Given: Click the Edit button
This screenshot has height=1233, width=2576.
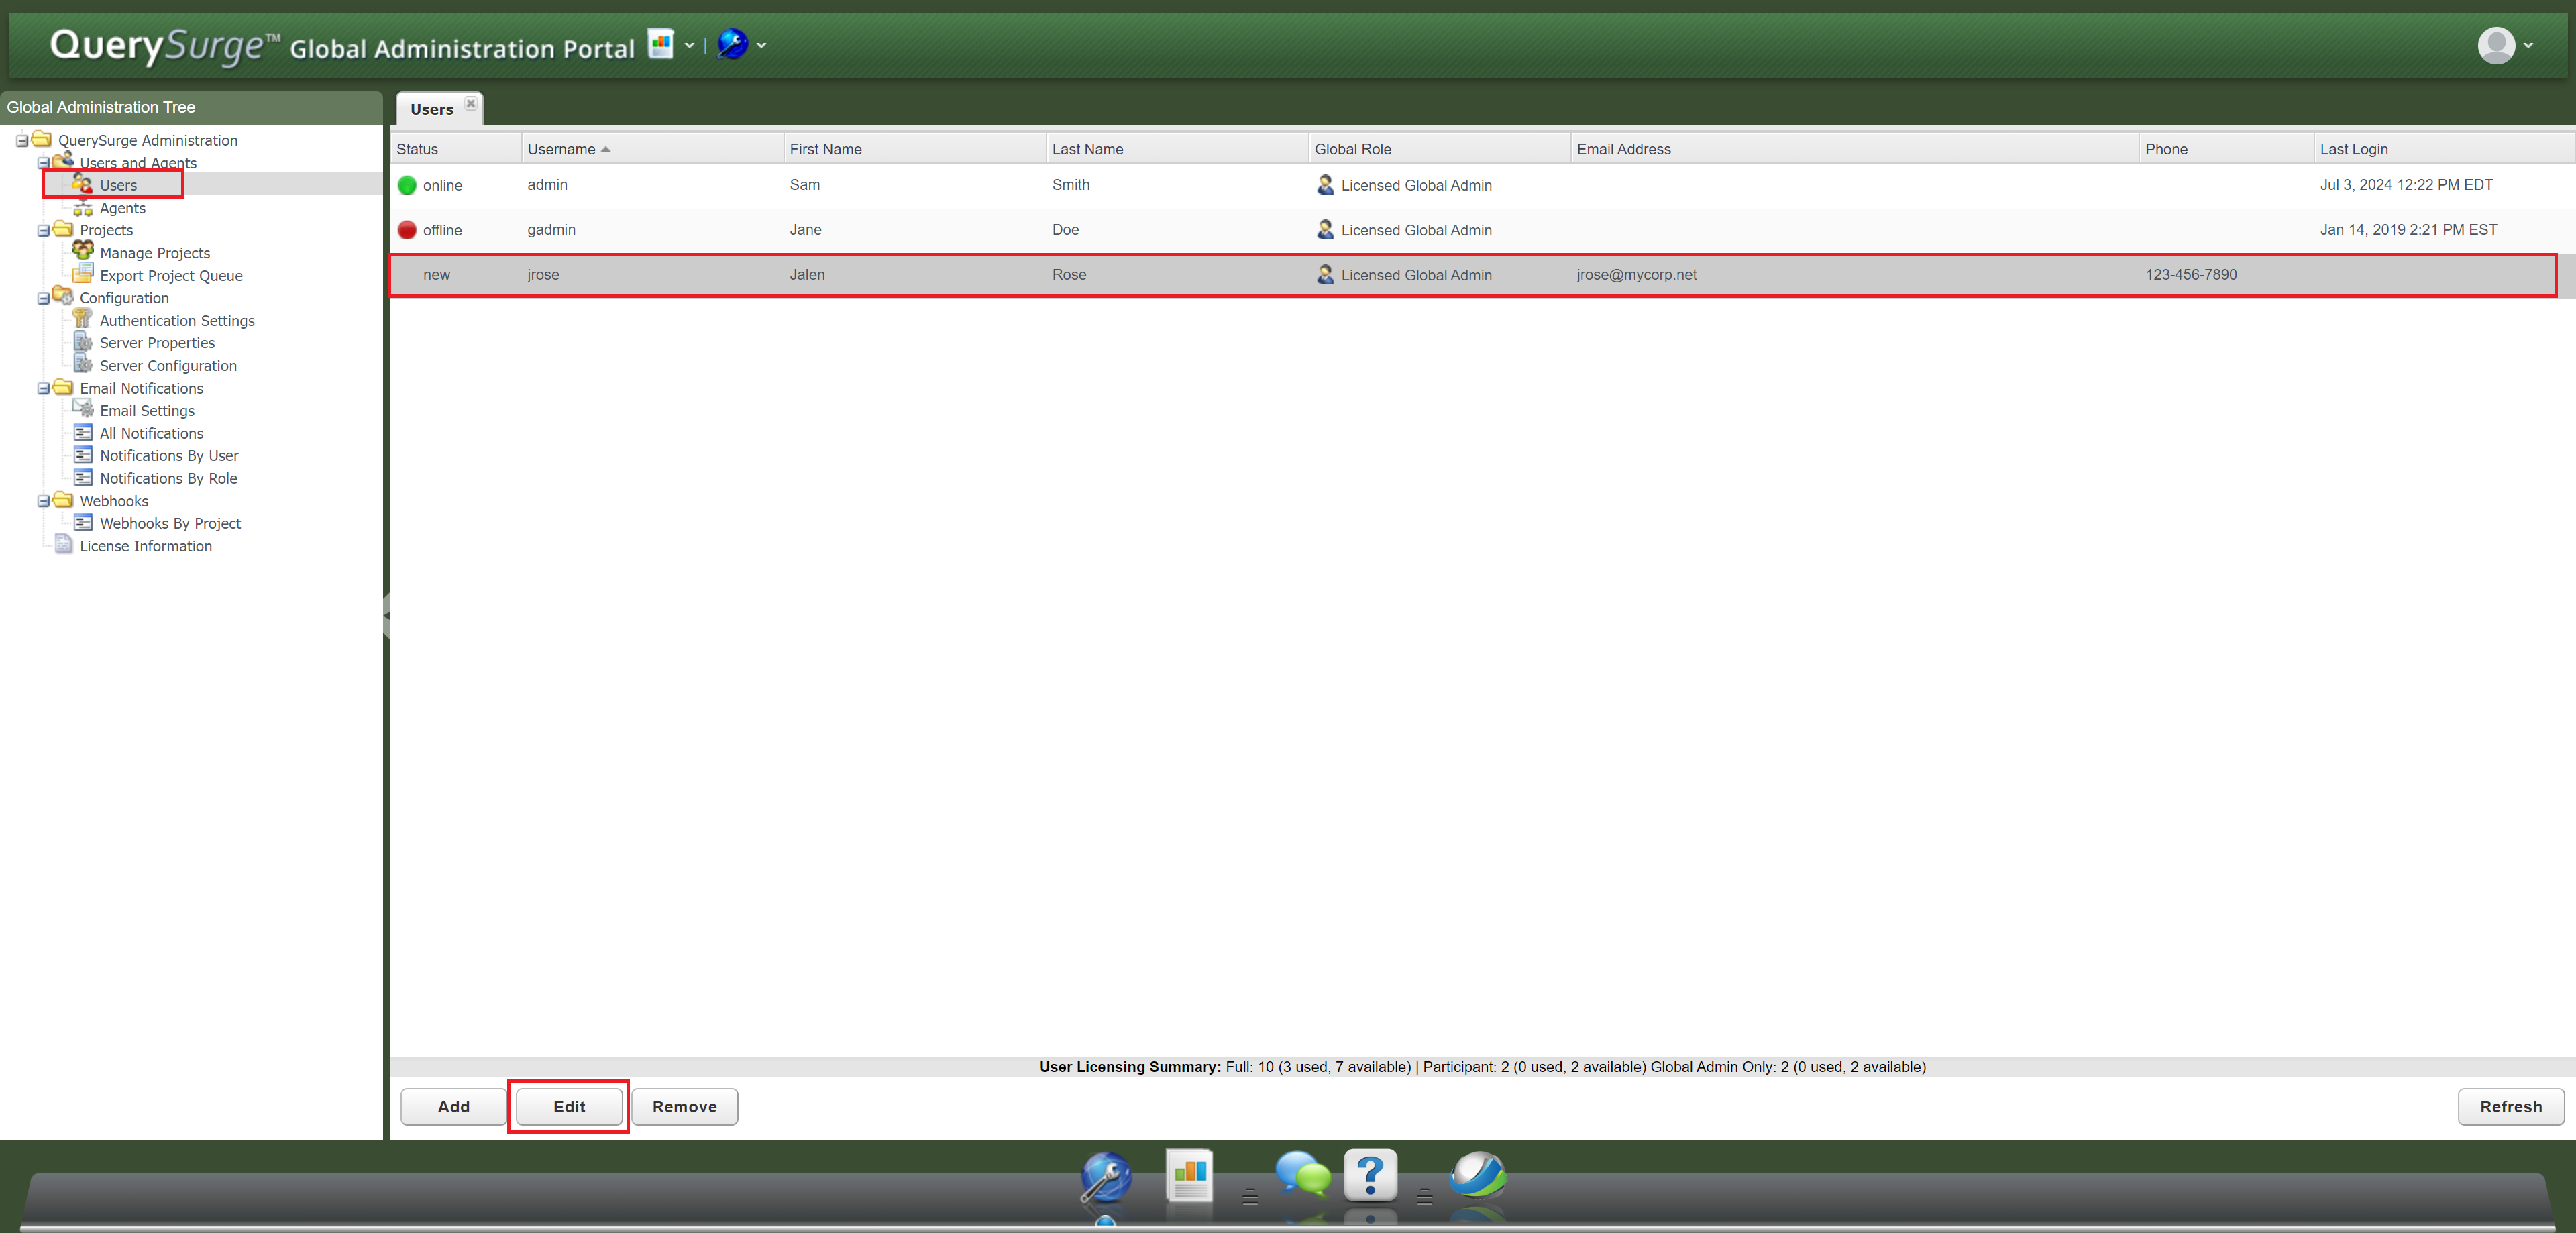Looking at the screenshot, I should click(x=569, y=1106).
